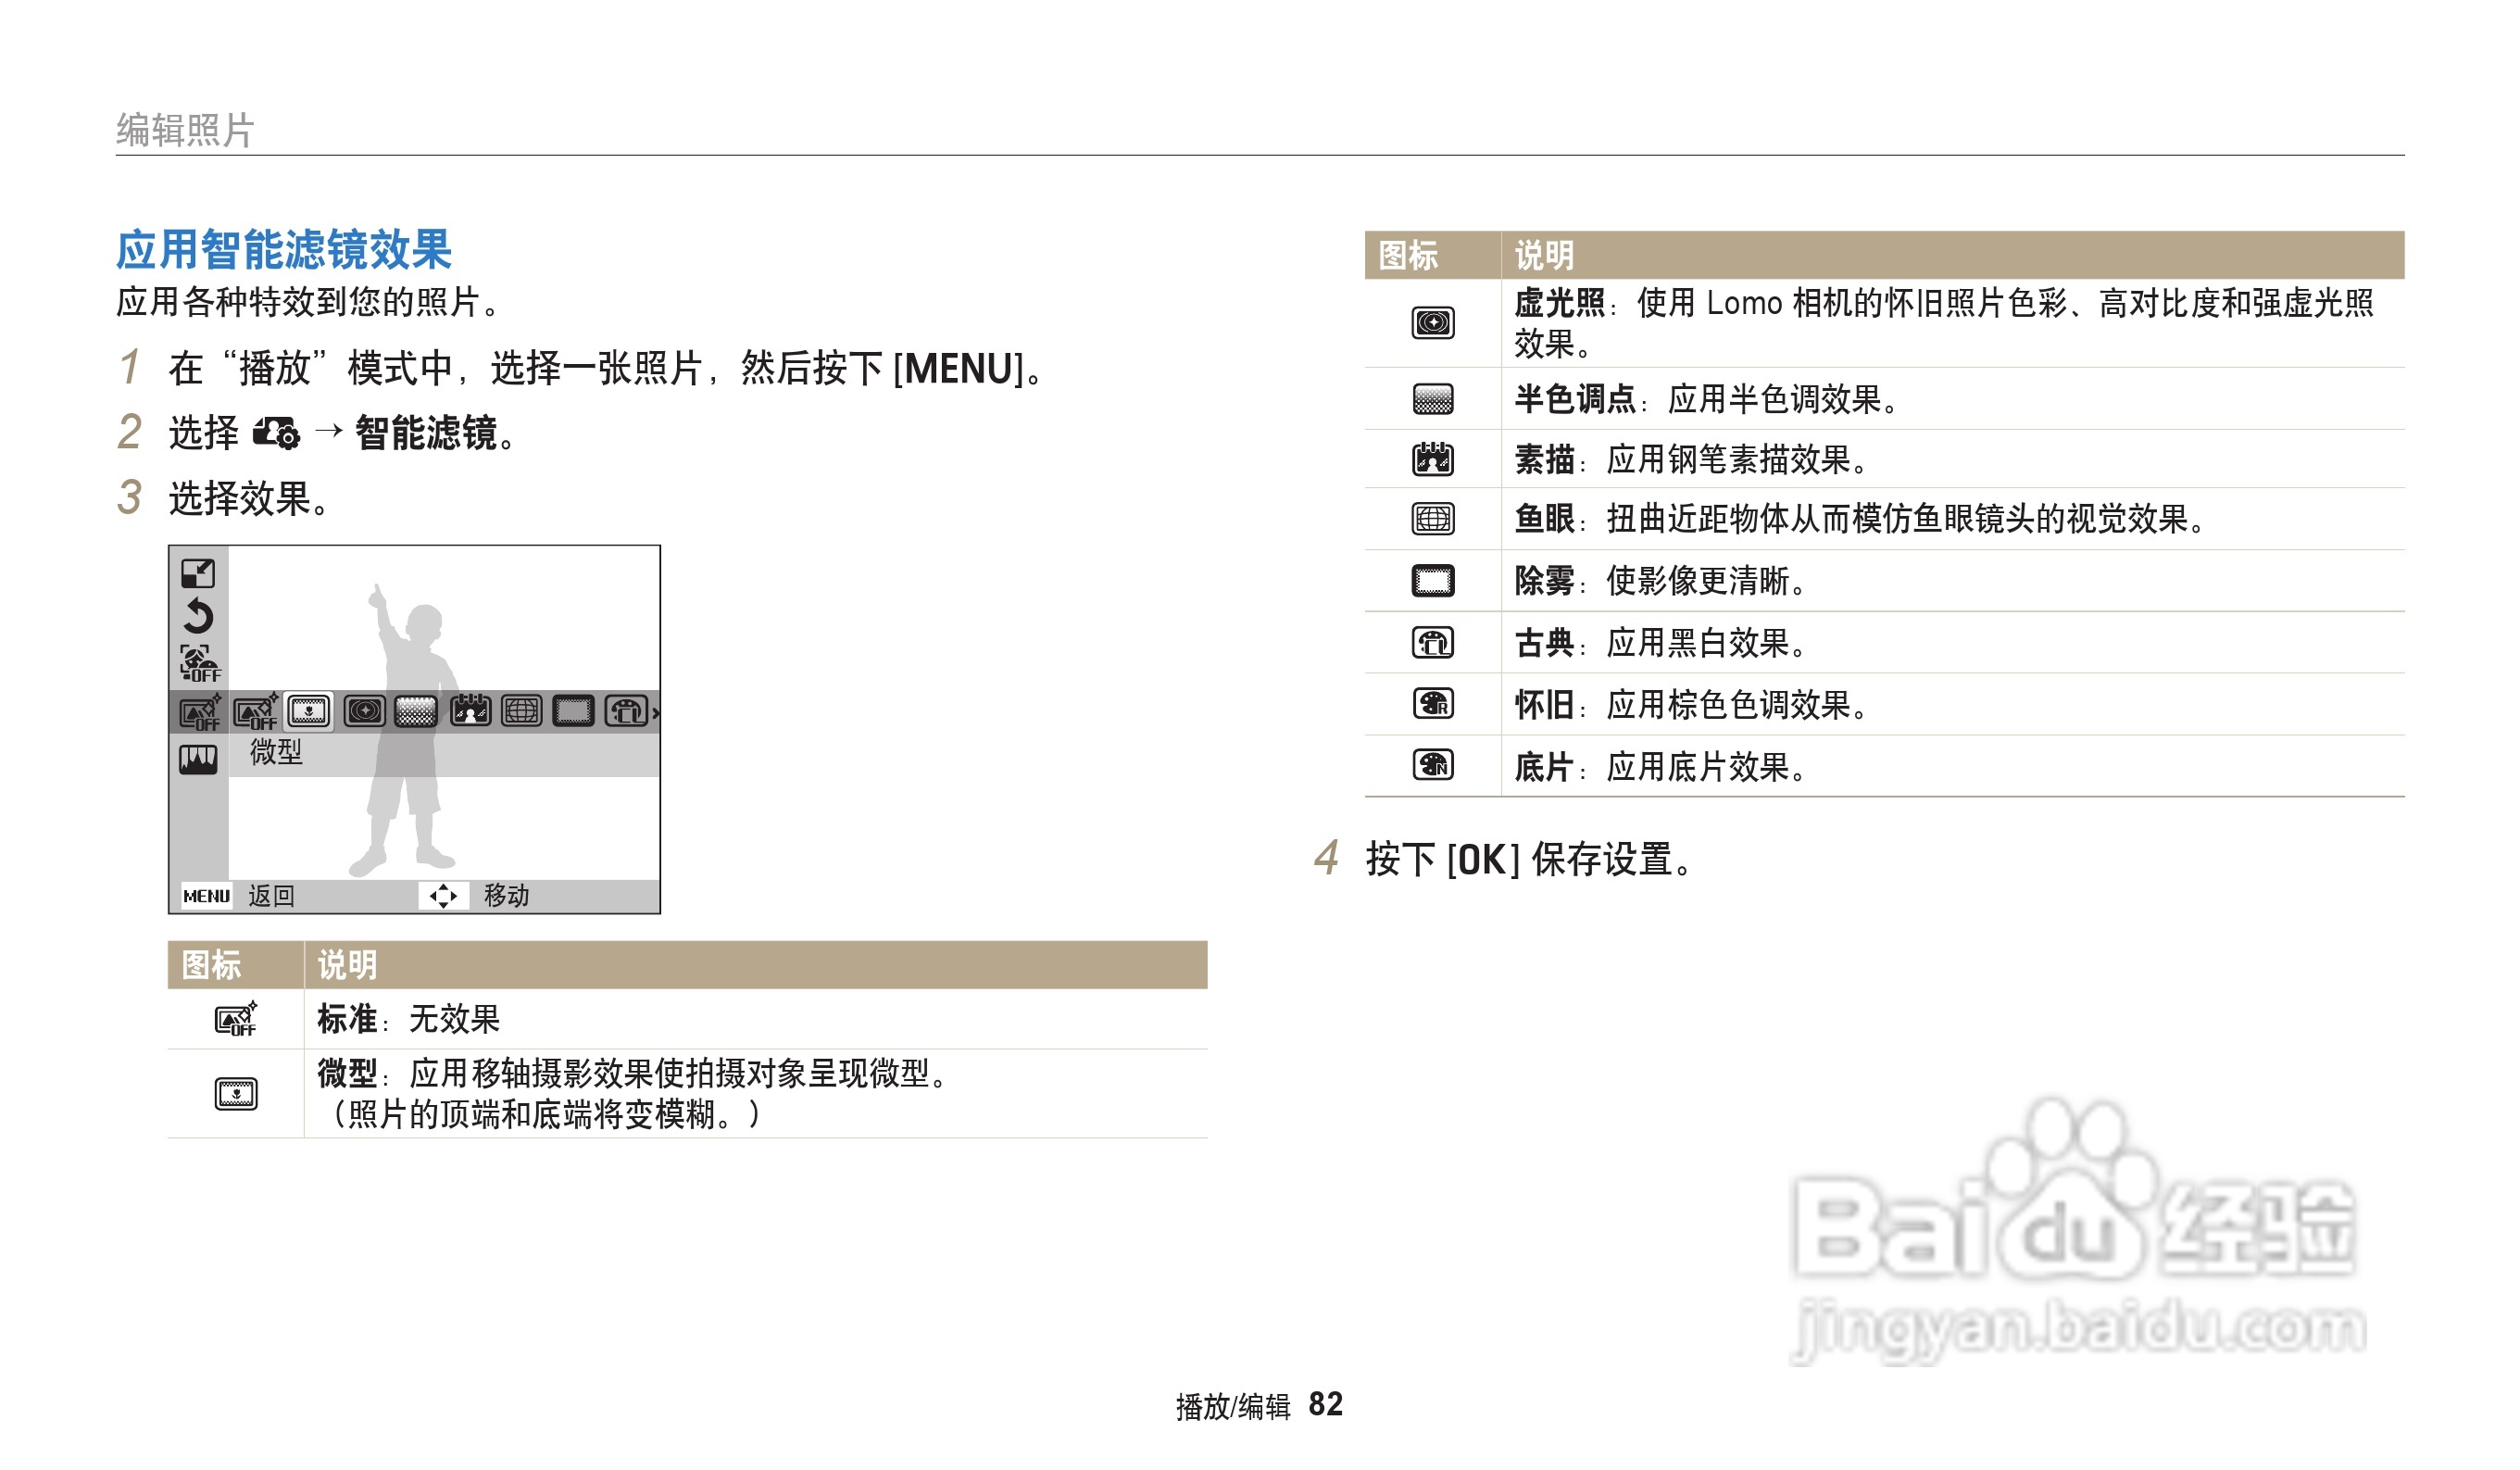Click the 编辑照片 page header

point(185,130)
